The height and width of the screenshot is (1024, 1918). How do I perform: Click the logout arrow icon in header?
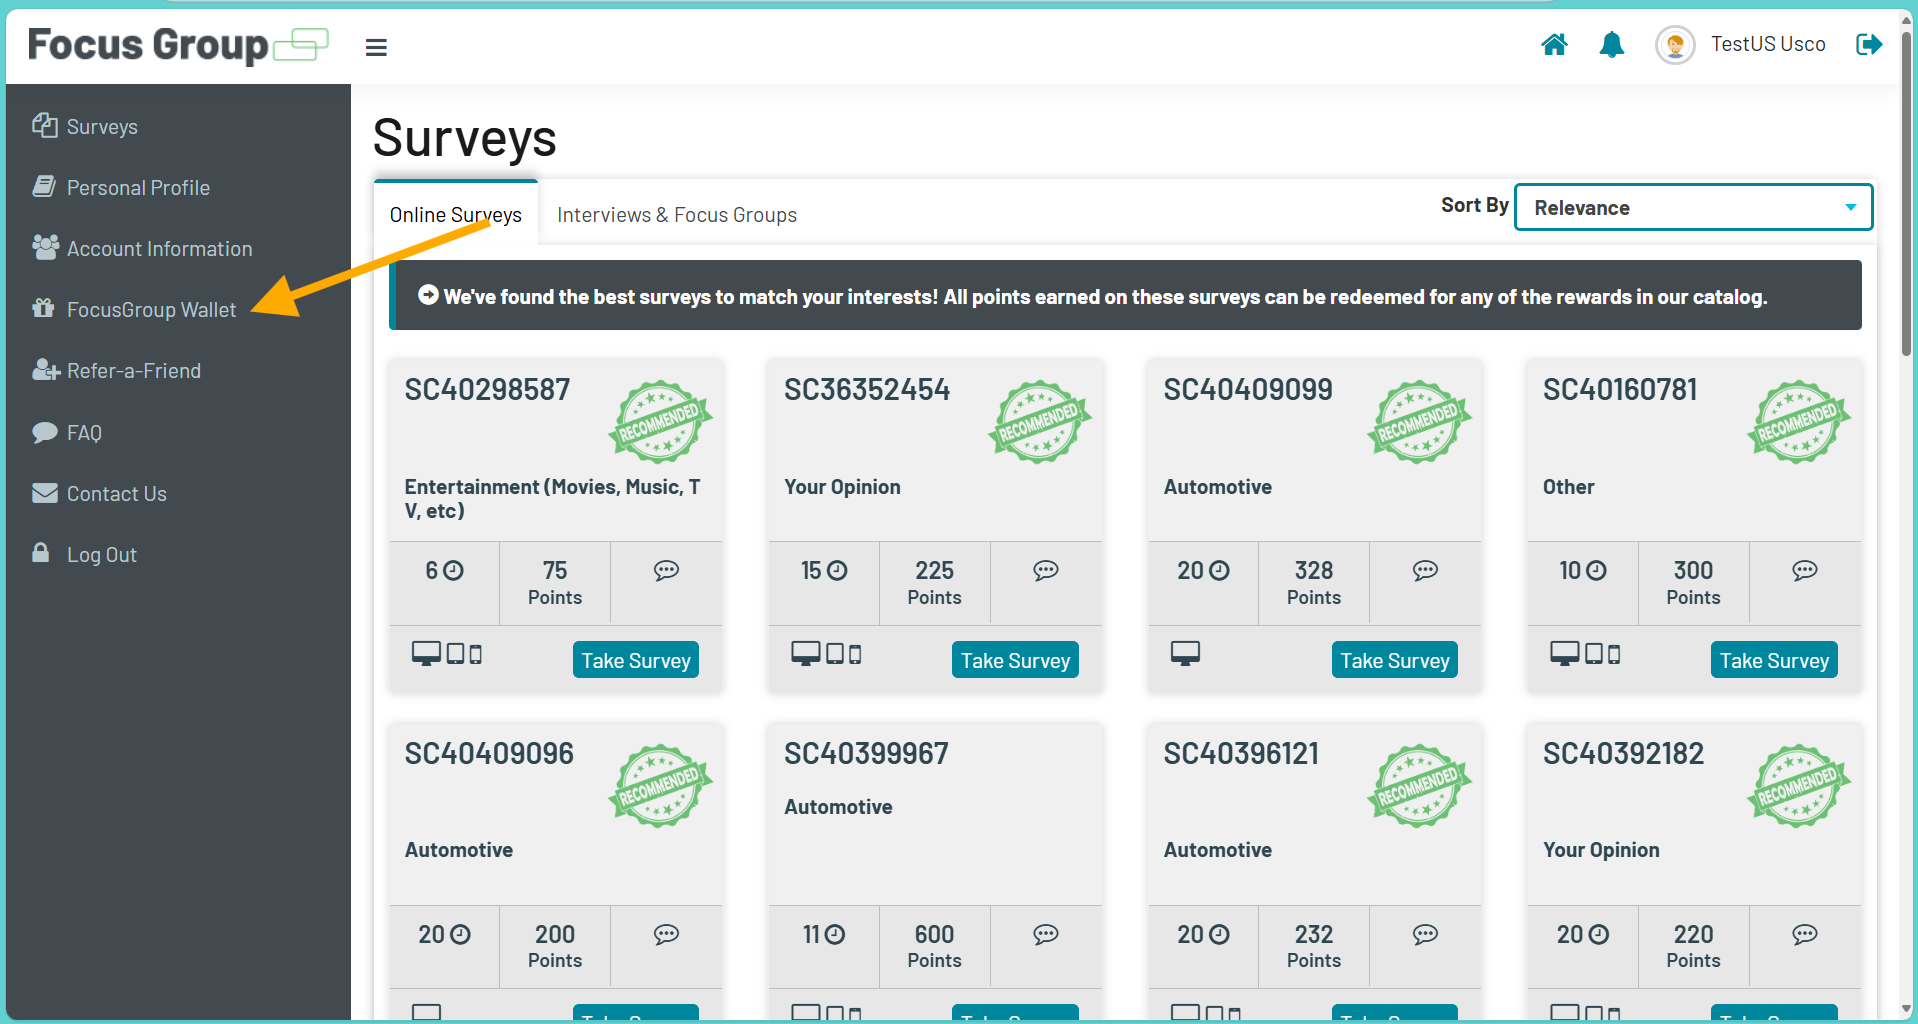[x=1869, y=44]
